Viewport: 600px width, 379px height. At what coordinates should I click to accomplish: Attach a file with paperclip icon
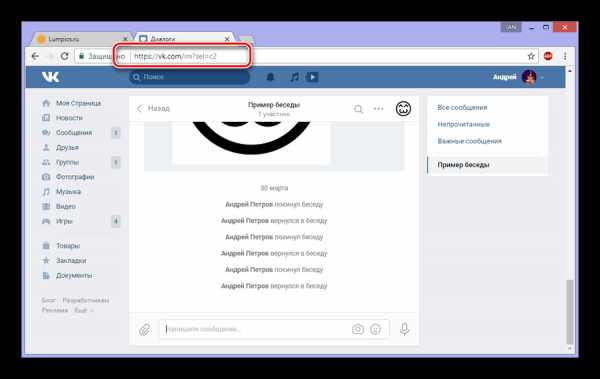(145, 329)
